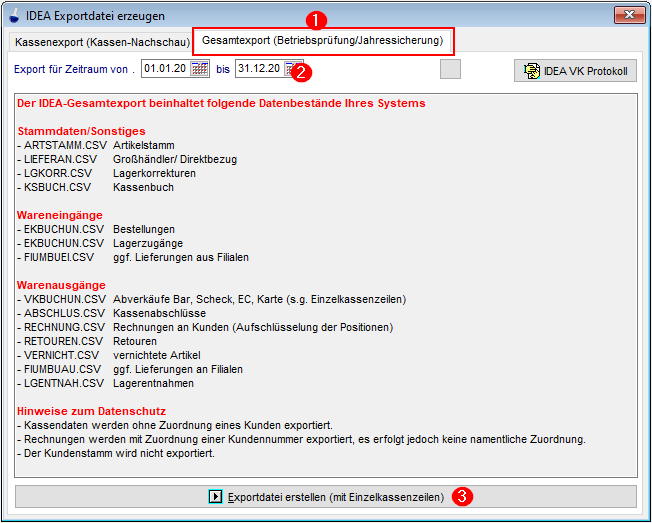Click the KSBUCH.CSV Kassenbuch line

tap(96, 187)
